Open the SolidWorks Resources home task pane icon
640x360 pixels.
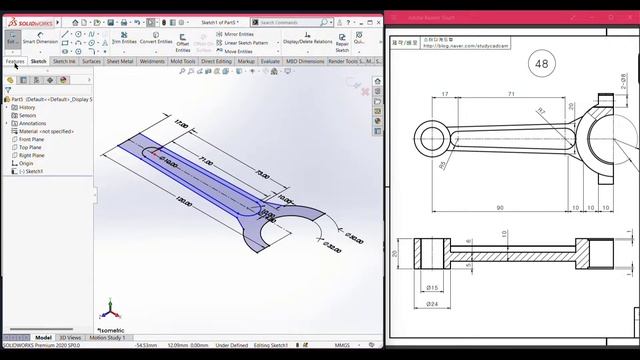pyautogui.click(x=378, y=81)
